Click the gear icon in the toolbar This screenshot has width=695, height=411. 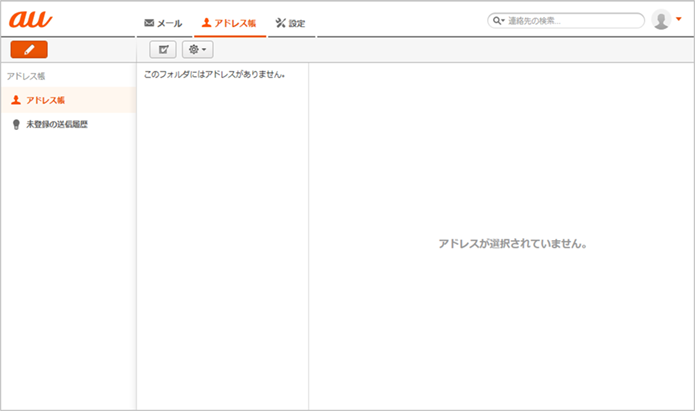pos(193,49)
